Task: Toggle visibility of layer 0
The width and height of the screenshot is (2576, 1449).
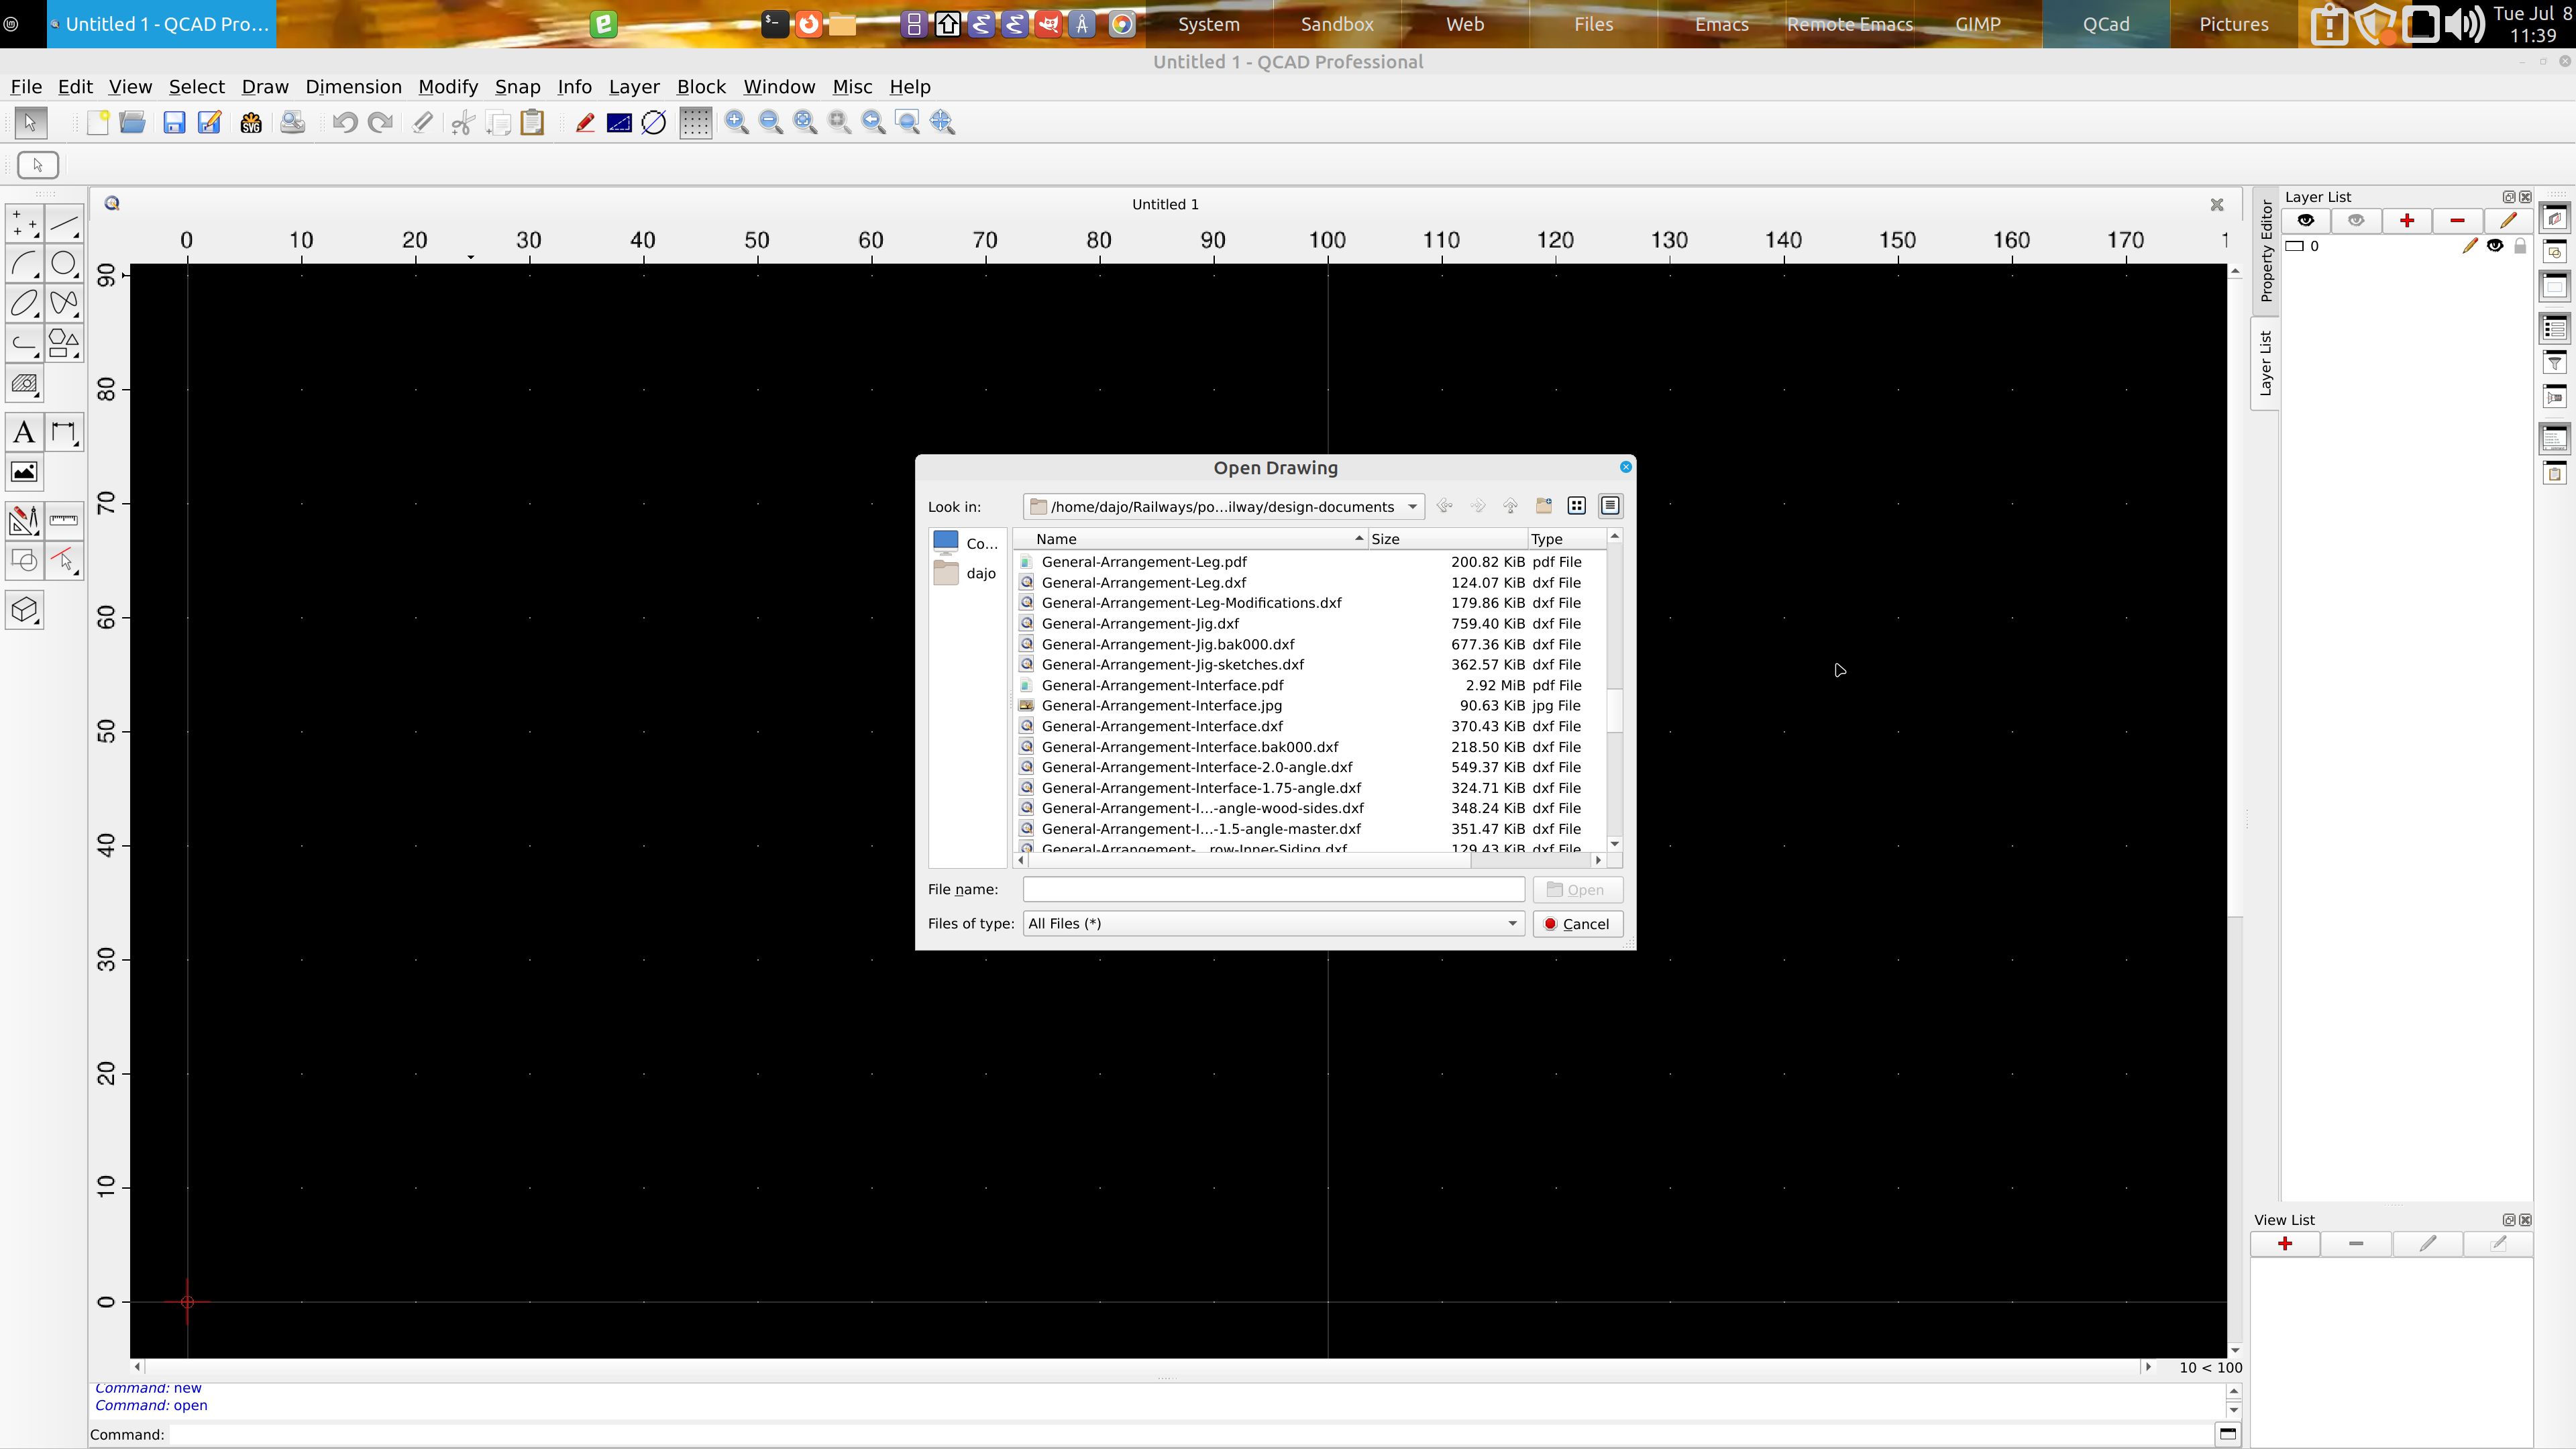Action: click(2495, 246)
